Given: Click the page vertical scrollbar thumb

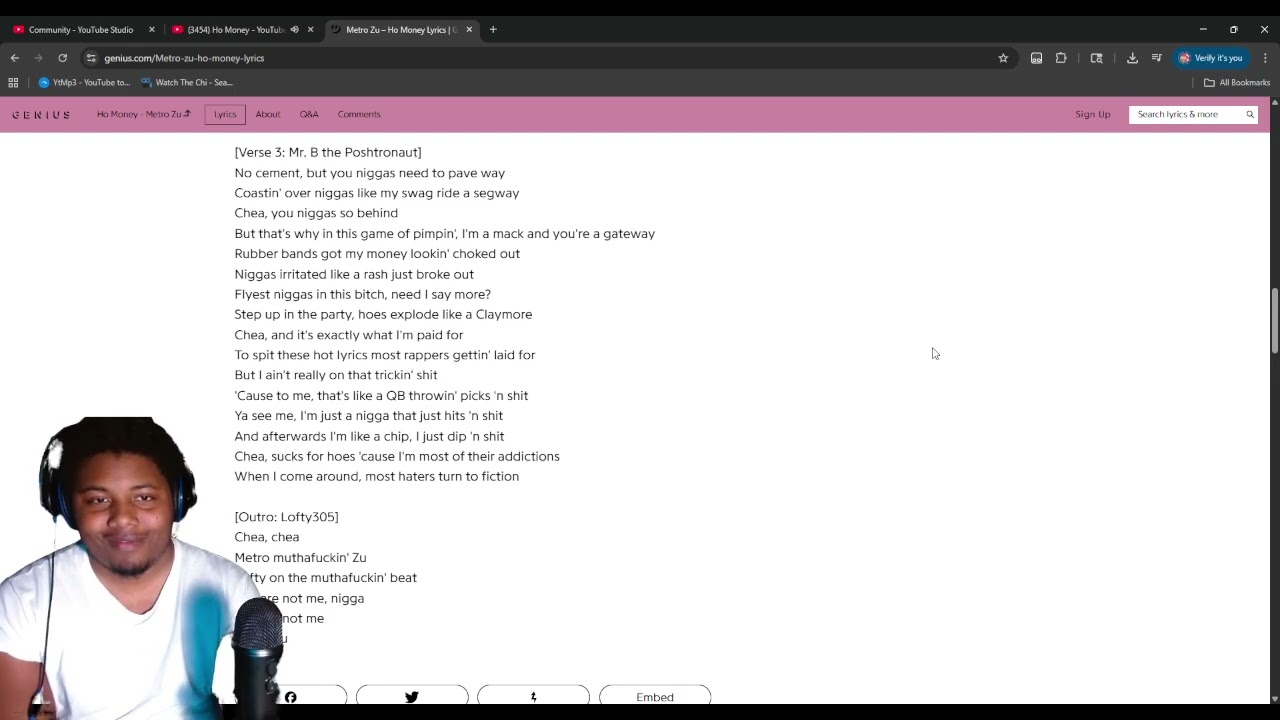Looking at the screenshot, I should tap(1274, 320).
